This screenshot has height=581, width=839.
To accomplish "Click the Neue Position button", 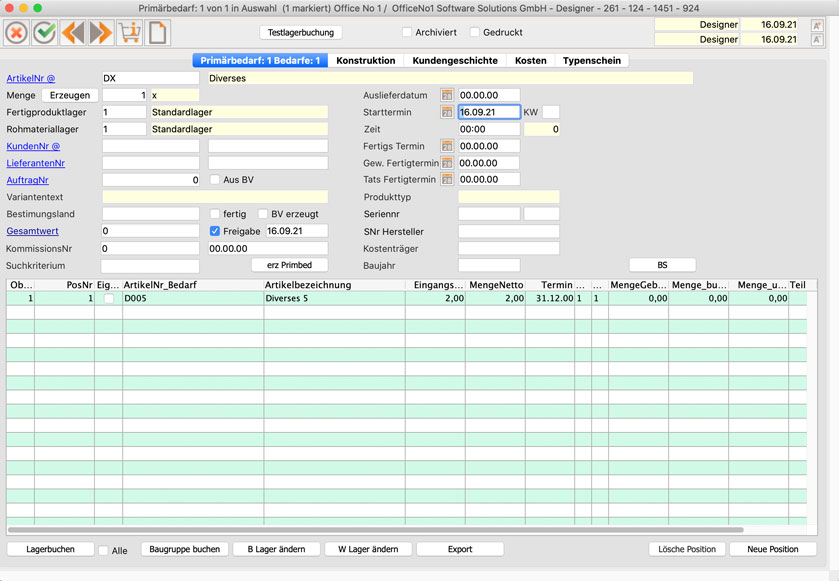I will [773, 549].
